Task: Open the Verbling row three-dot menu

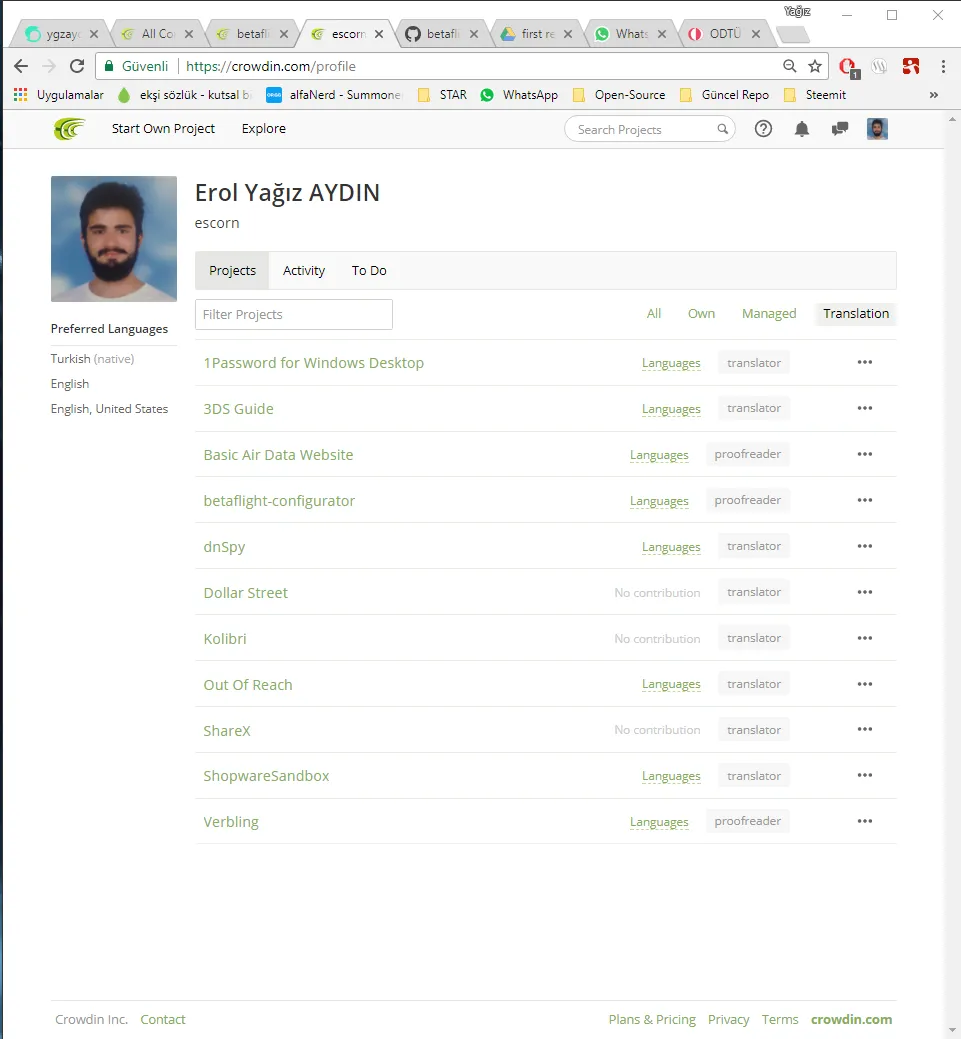Action: 865,821
